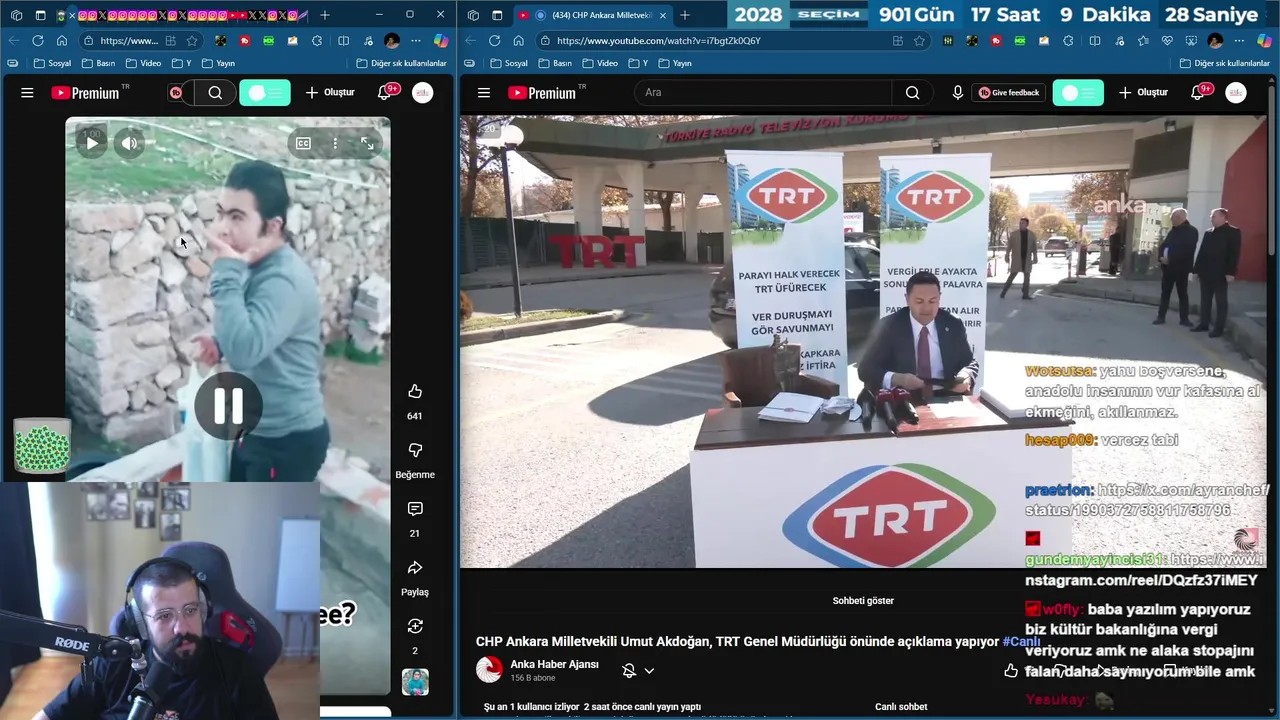1280x720 pixels.
Task: Open Basın bookmarks folder in right window
Action: 555,63
